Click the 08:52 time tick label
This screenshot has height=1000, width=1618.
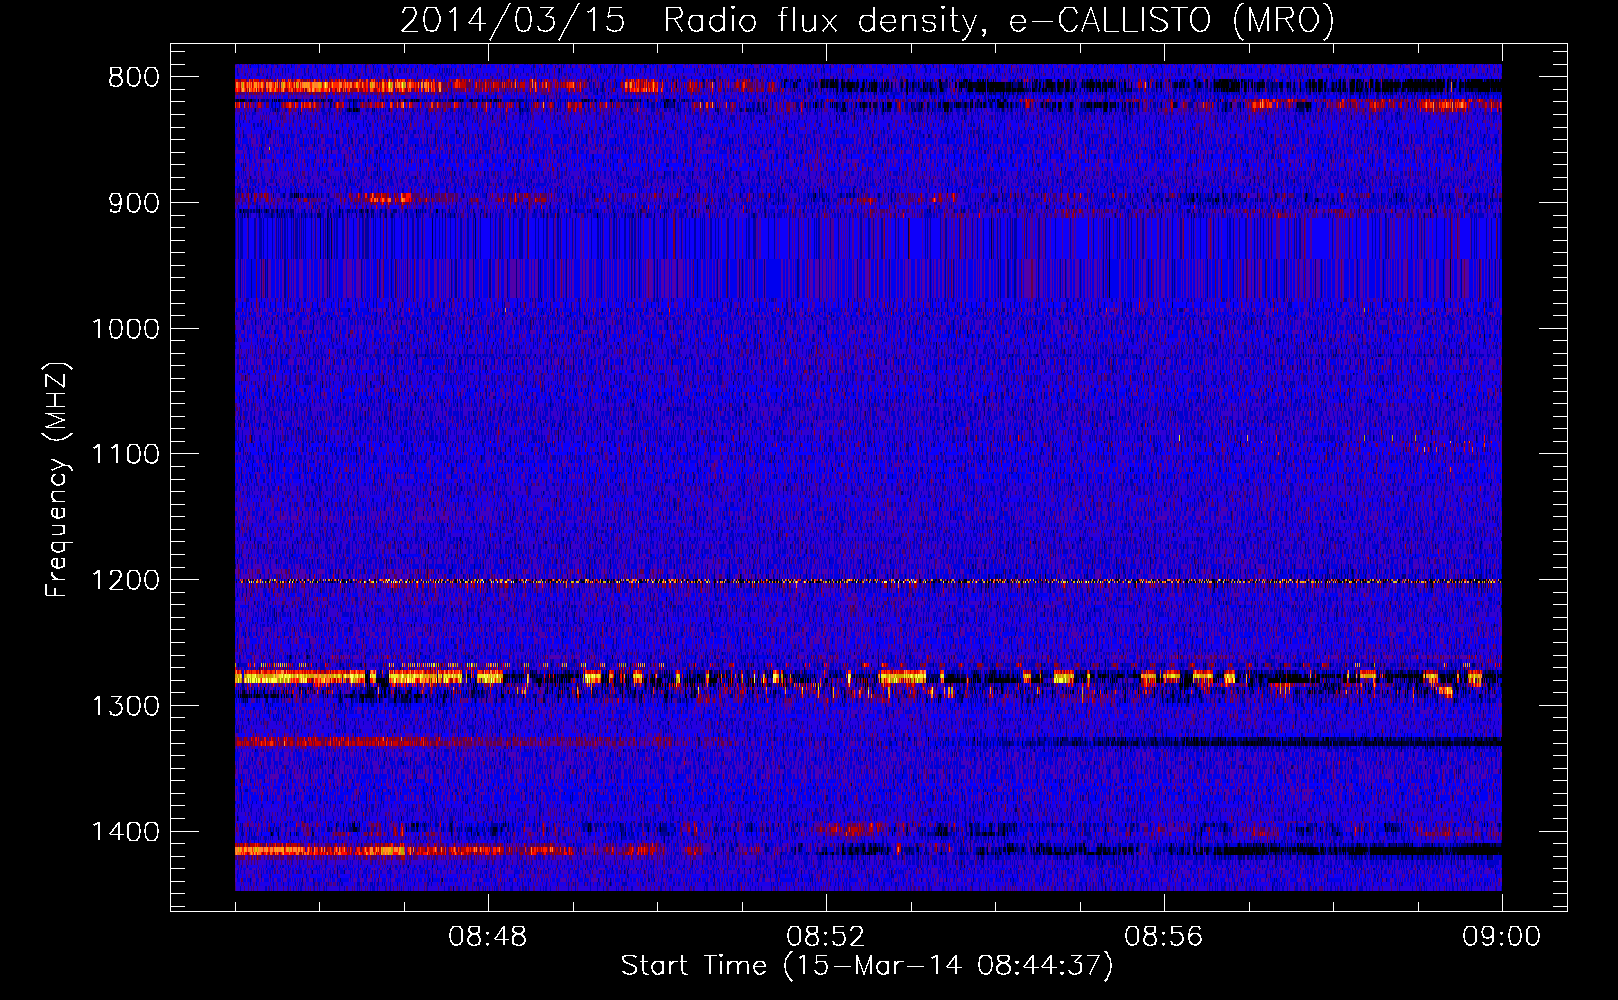pyautogui.click(x=826, y=937)
